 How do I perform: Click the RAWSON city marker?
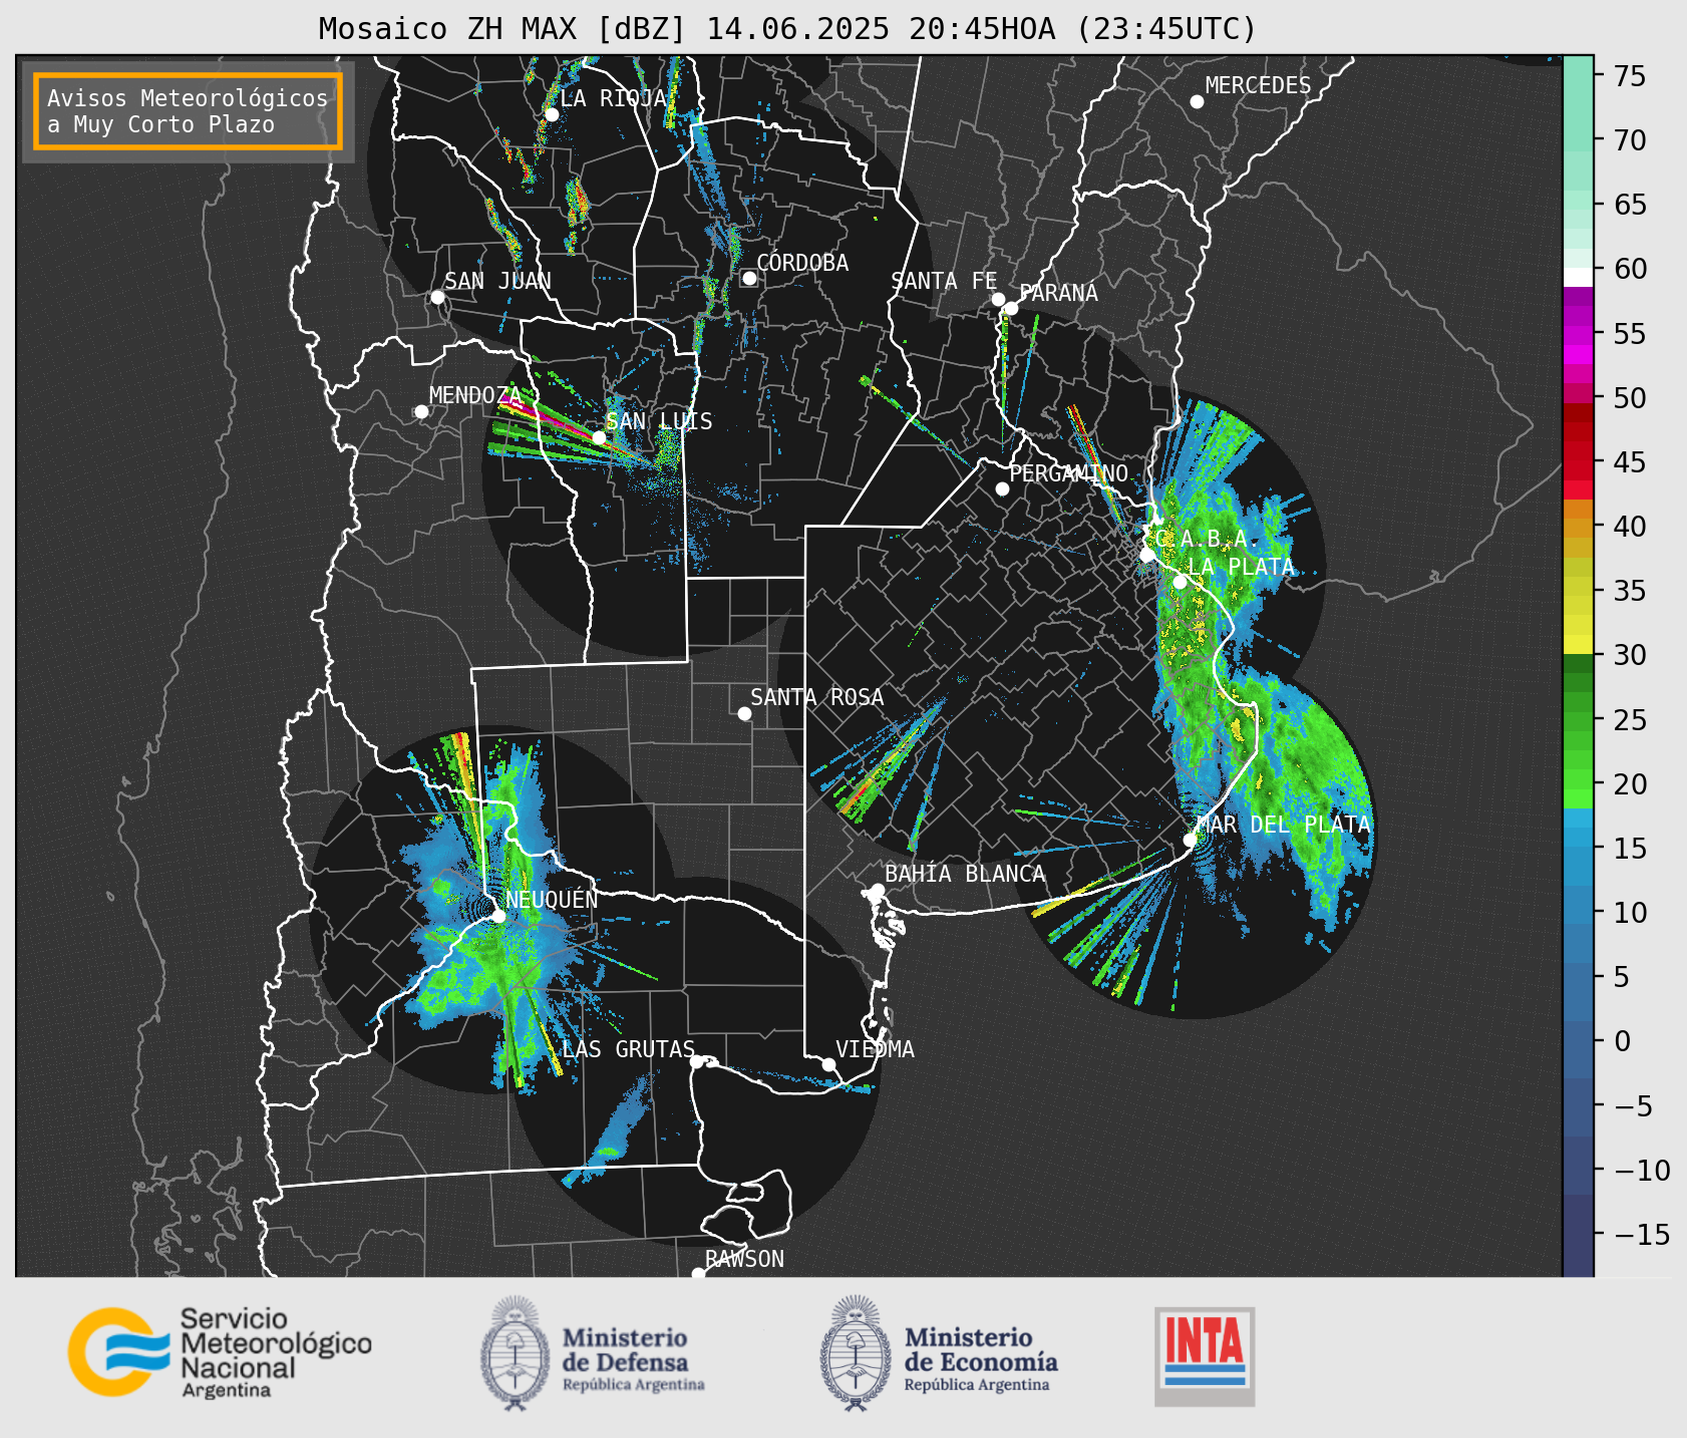[x=698, y=1274]
